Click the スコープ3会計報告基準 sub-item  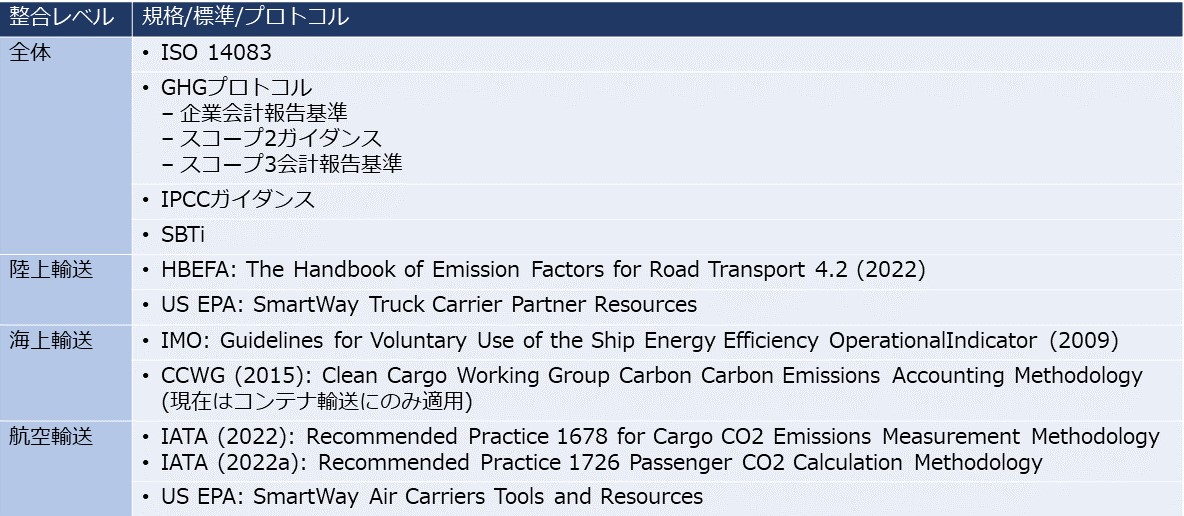tap(291, 164)
